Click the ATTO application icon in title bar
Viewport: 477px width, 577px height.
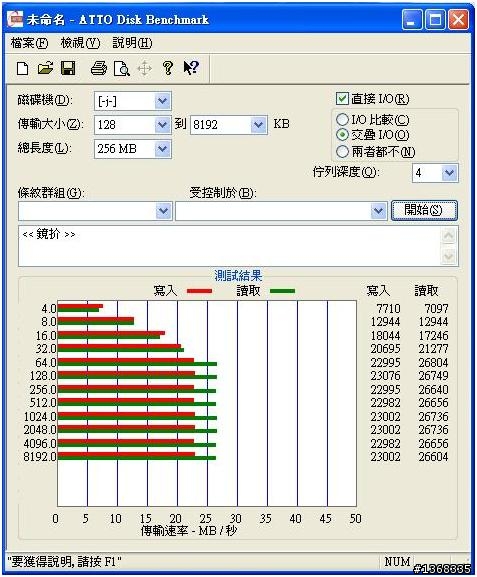(15, 19)
